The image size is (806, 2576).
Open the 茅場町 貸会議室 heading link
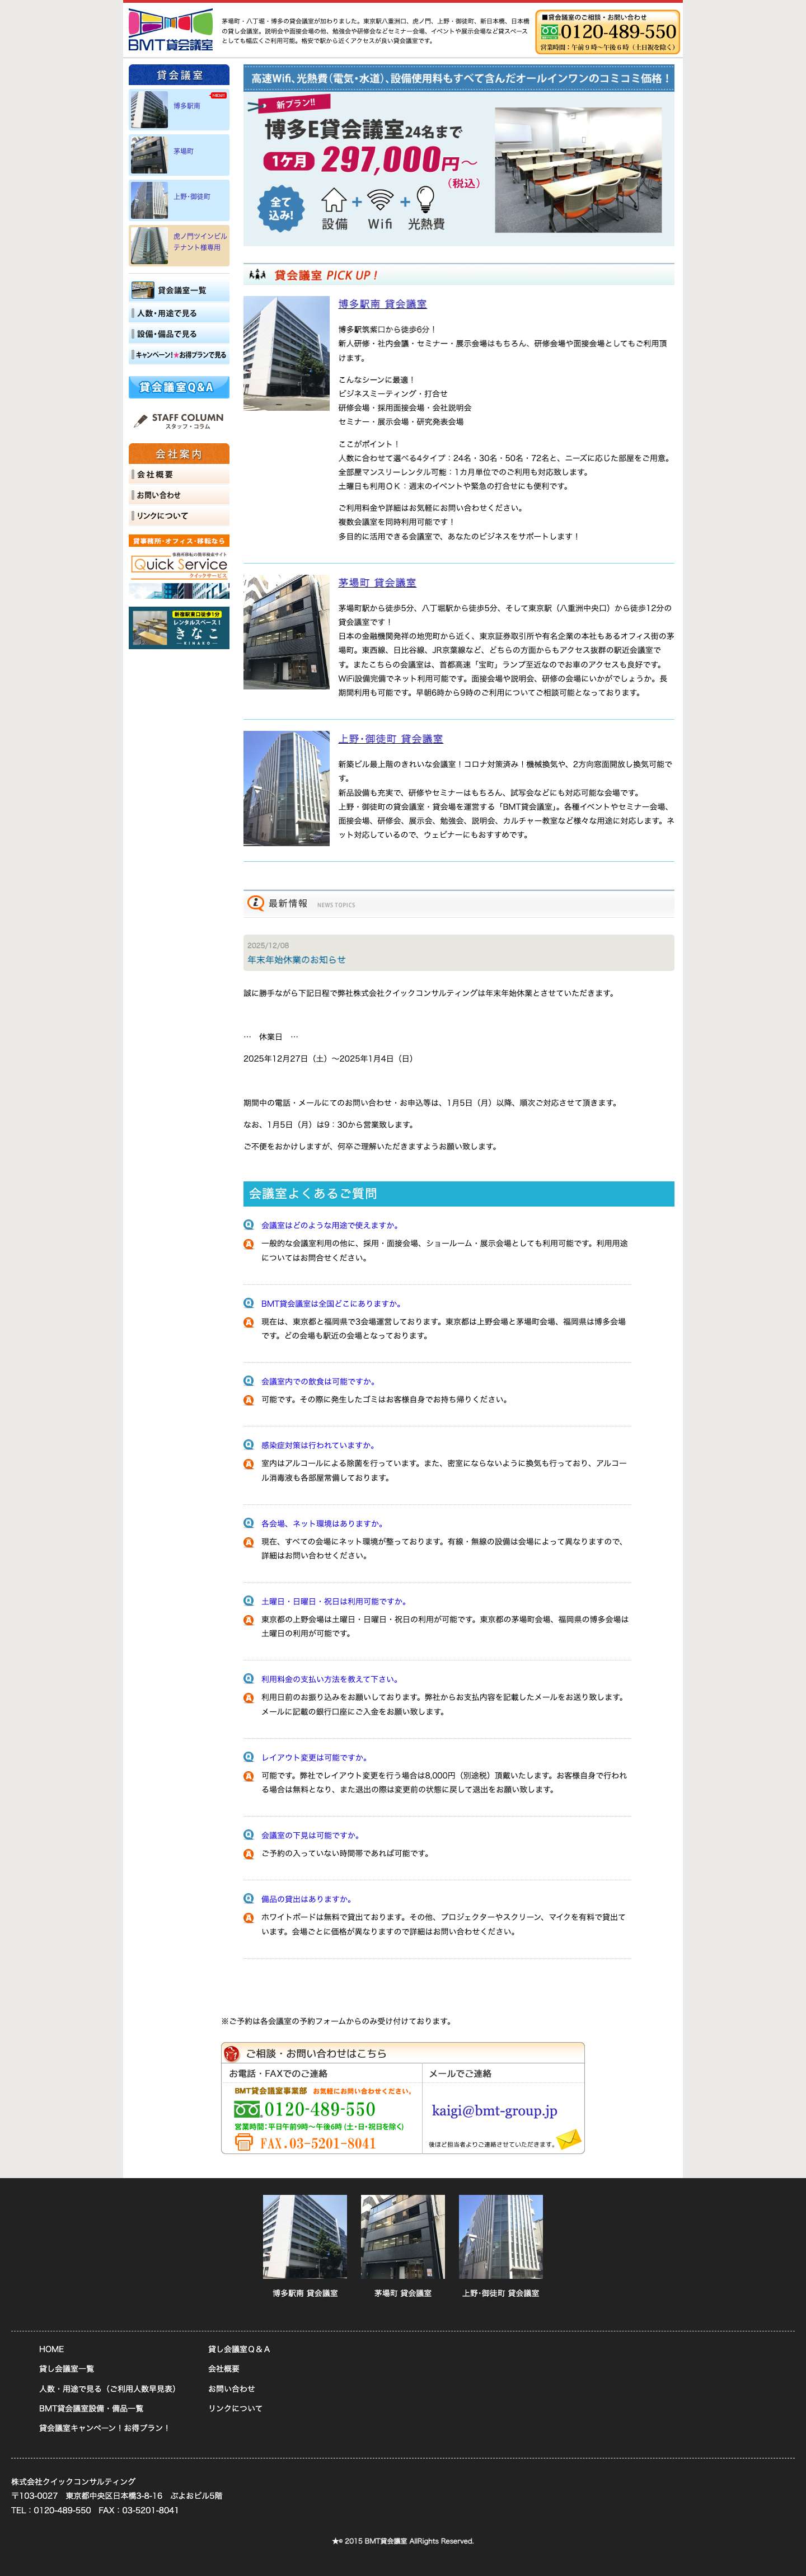(x=377, y=583)
